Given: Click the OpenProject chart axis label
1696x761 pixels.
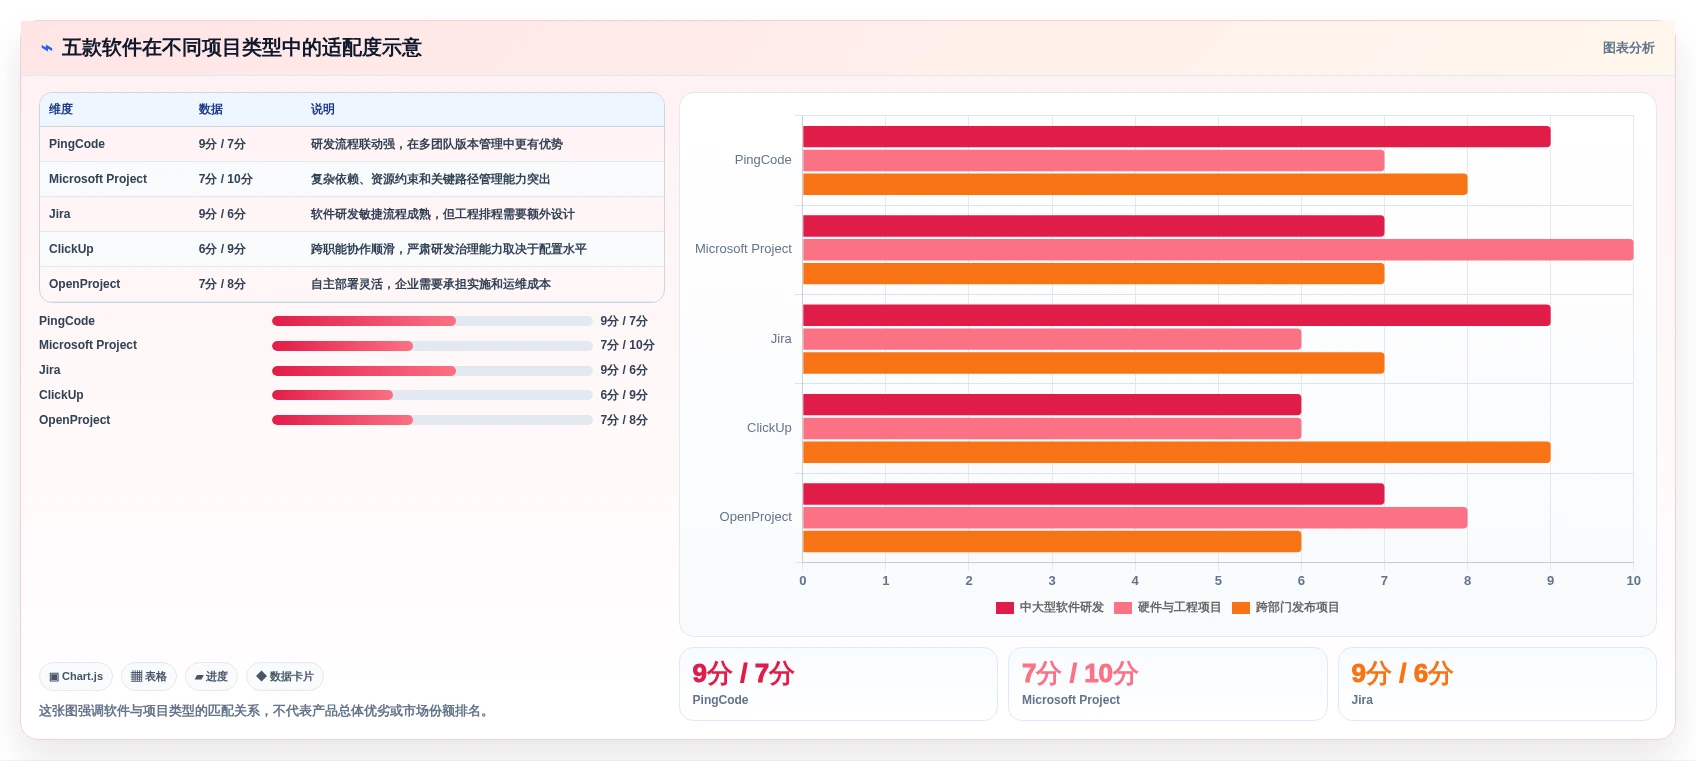Looking at the screenshot, I should click(x=755, y=517).
